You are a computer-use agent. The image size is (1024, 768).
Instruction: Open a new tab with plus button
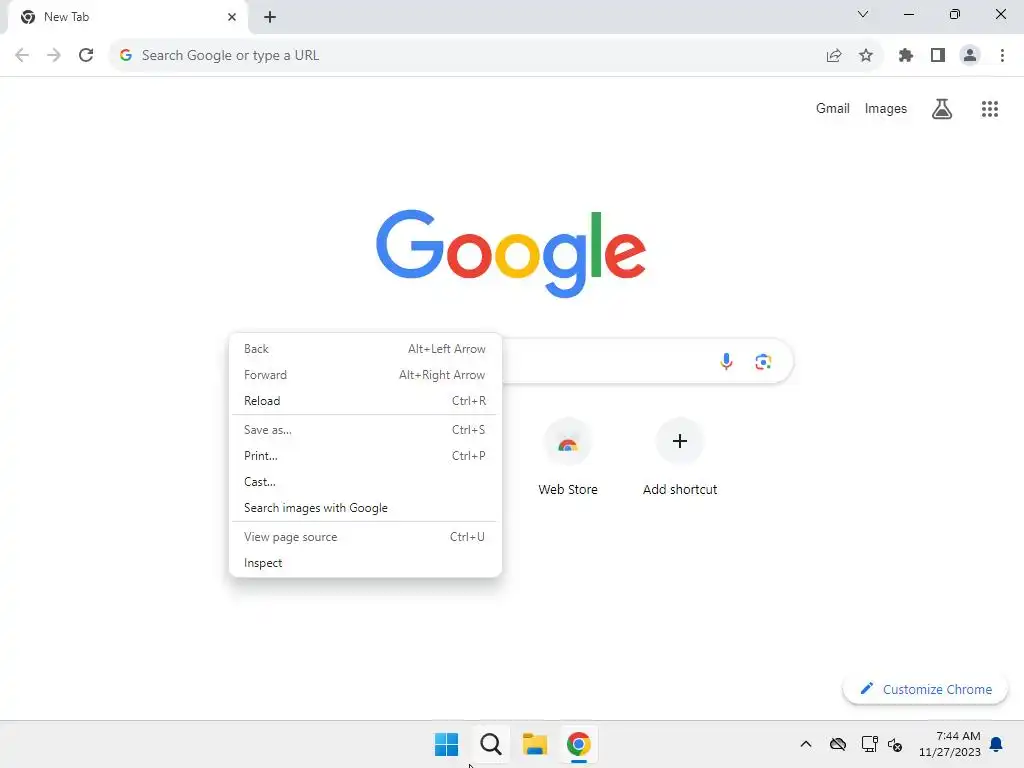[x=270, y=17]
